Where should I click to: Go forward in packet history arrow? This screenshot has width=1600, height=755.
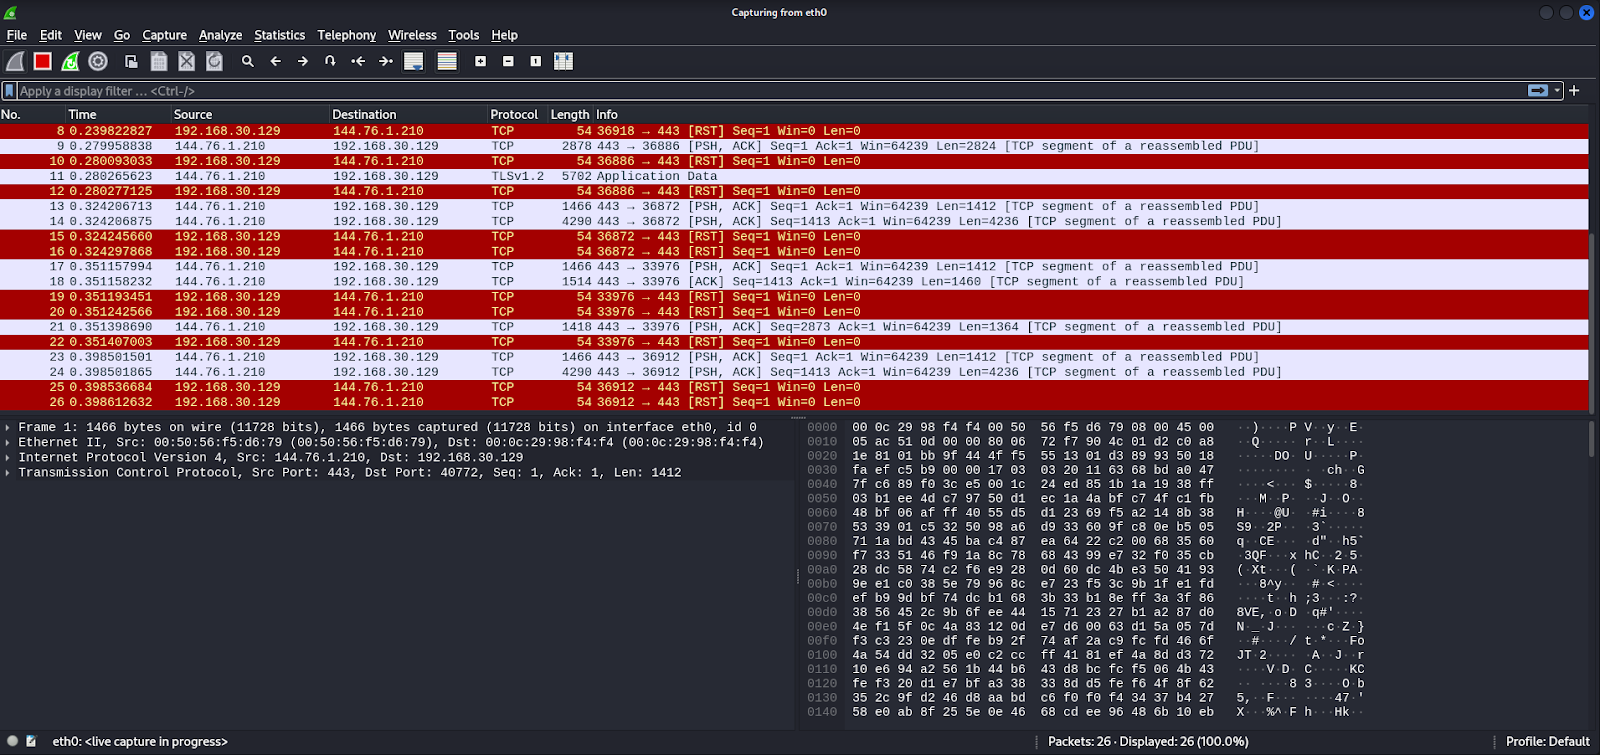(302, 62)
